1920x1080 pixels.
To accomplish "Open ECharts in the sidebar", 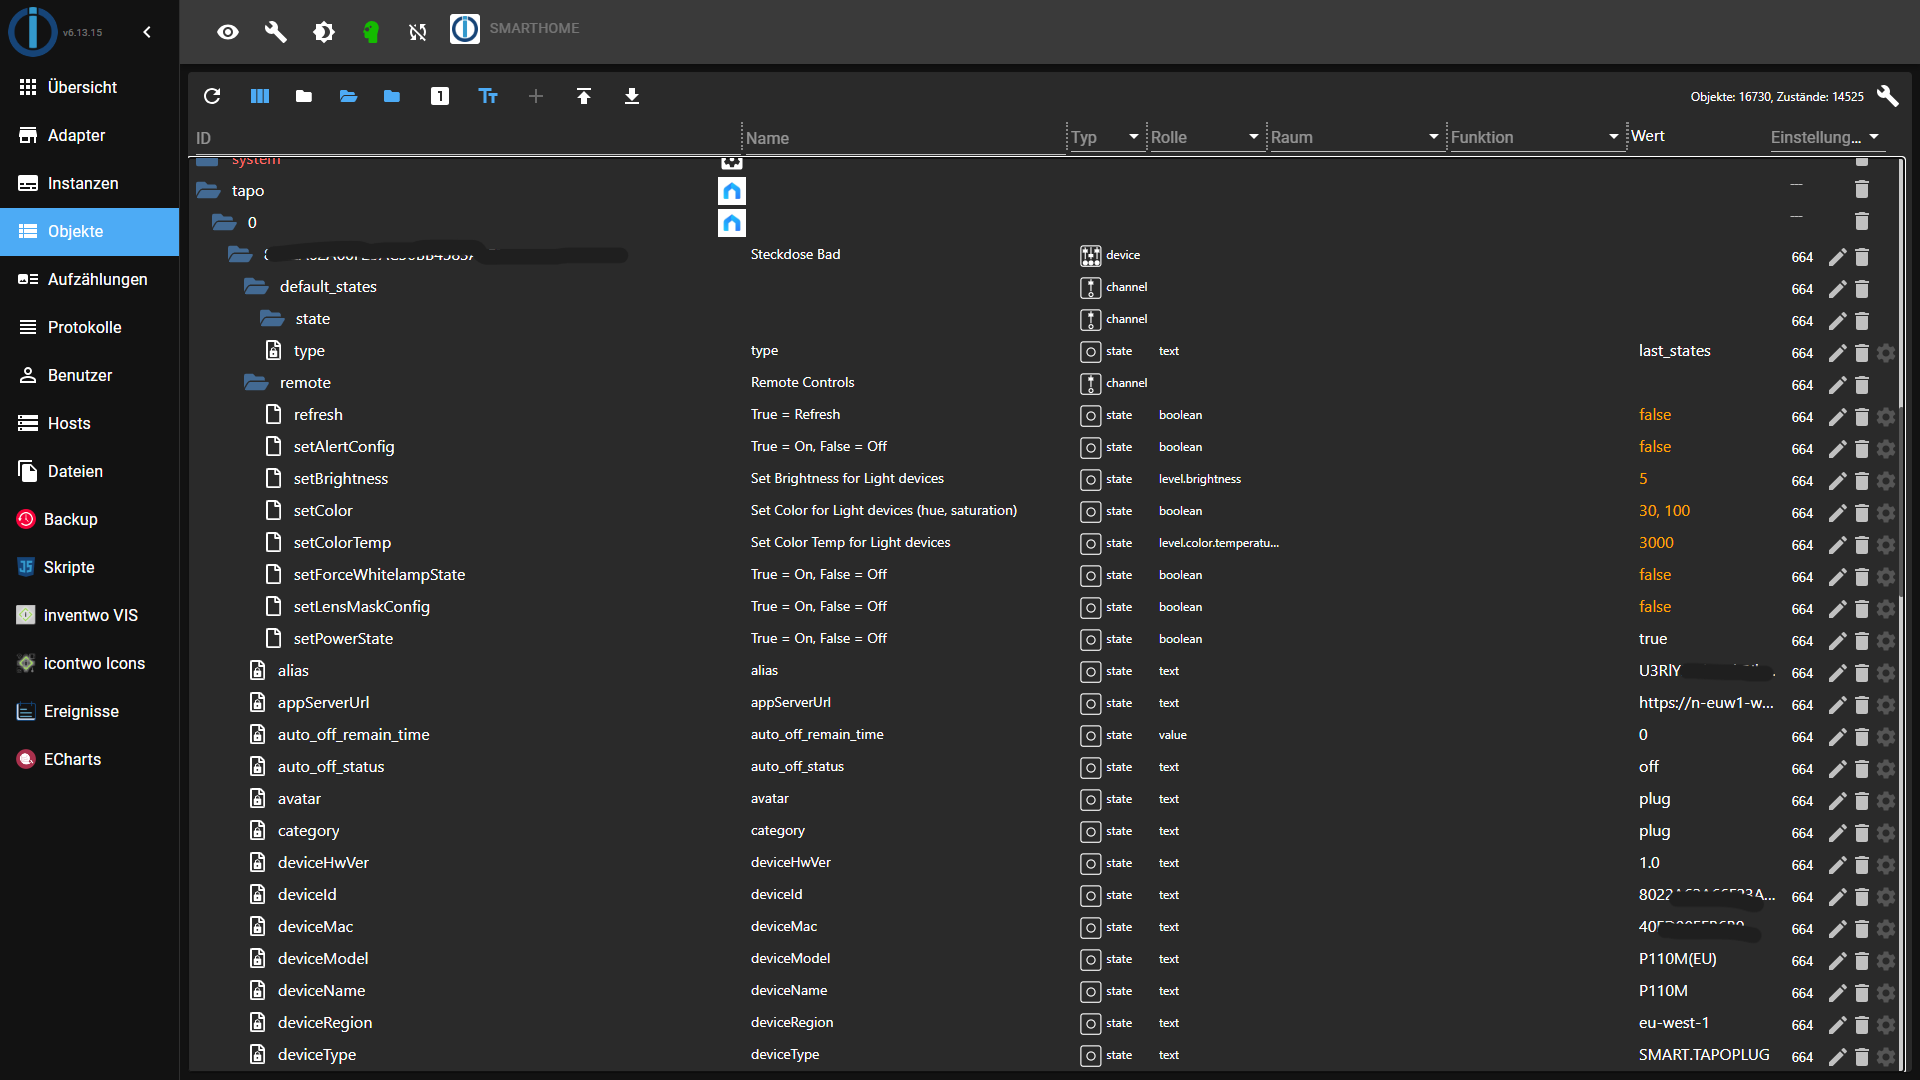I will pos(90,759).
